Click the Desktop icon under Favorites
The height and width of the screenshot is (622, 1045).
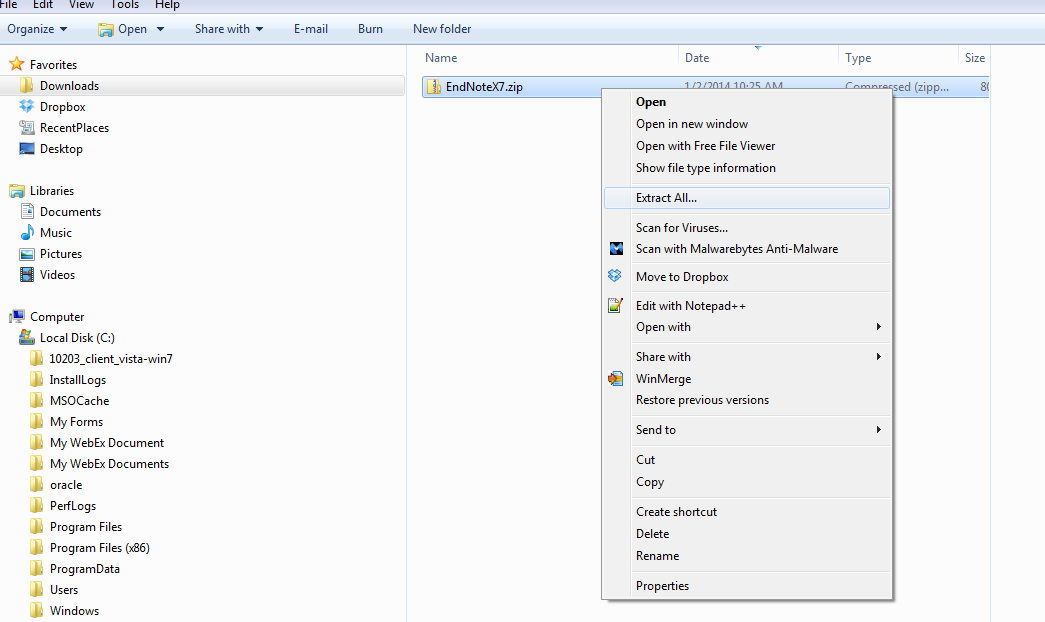(x=27, y=149)
